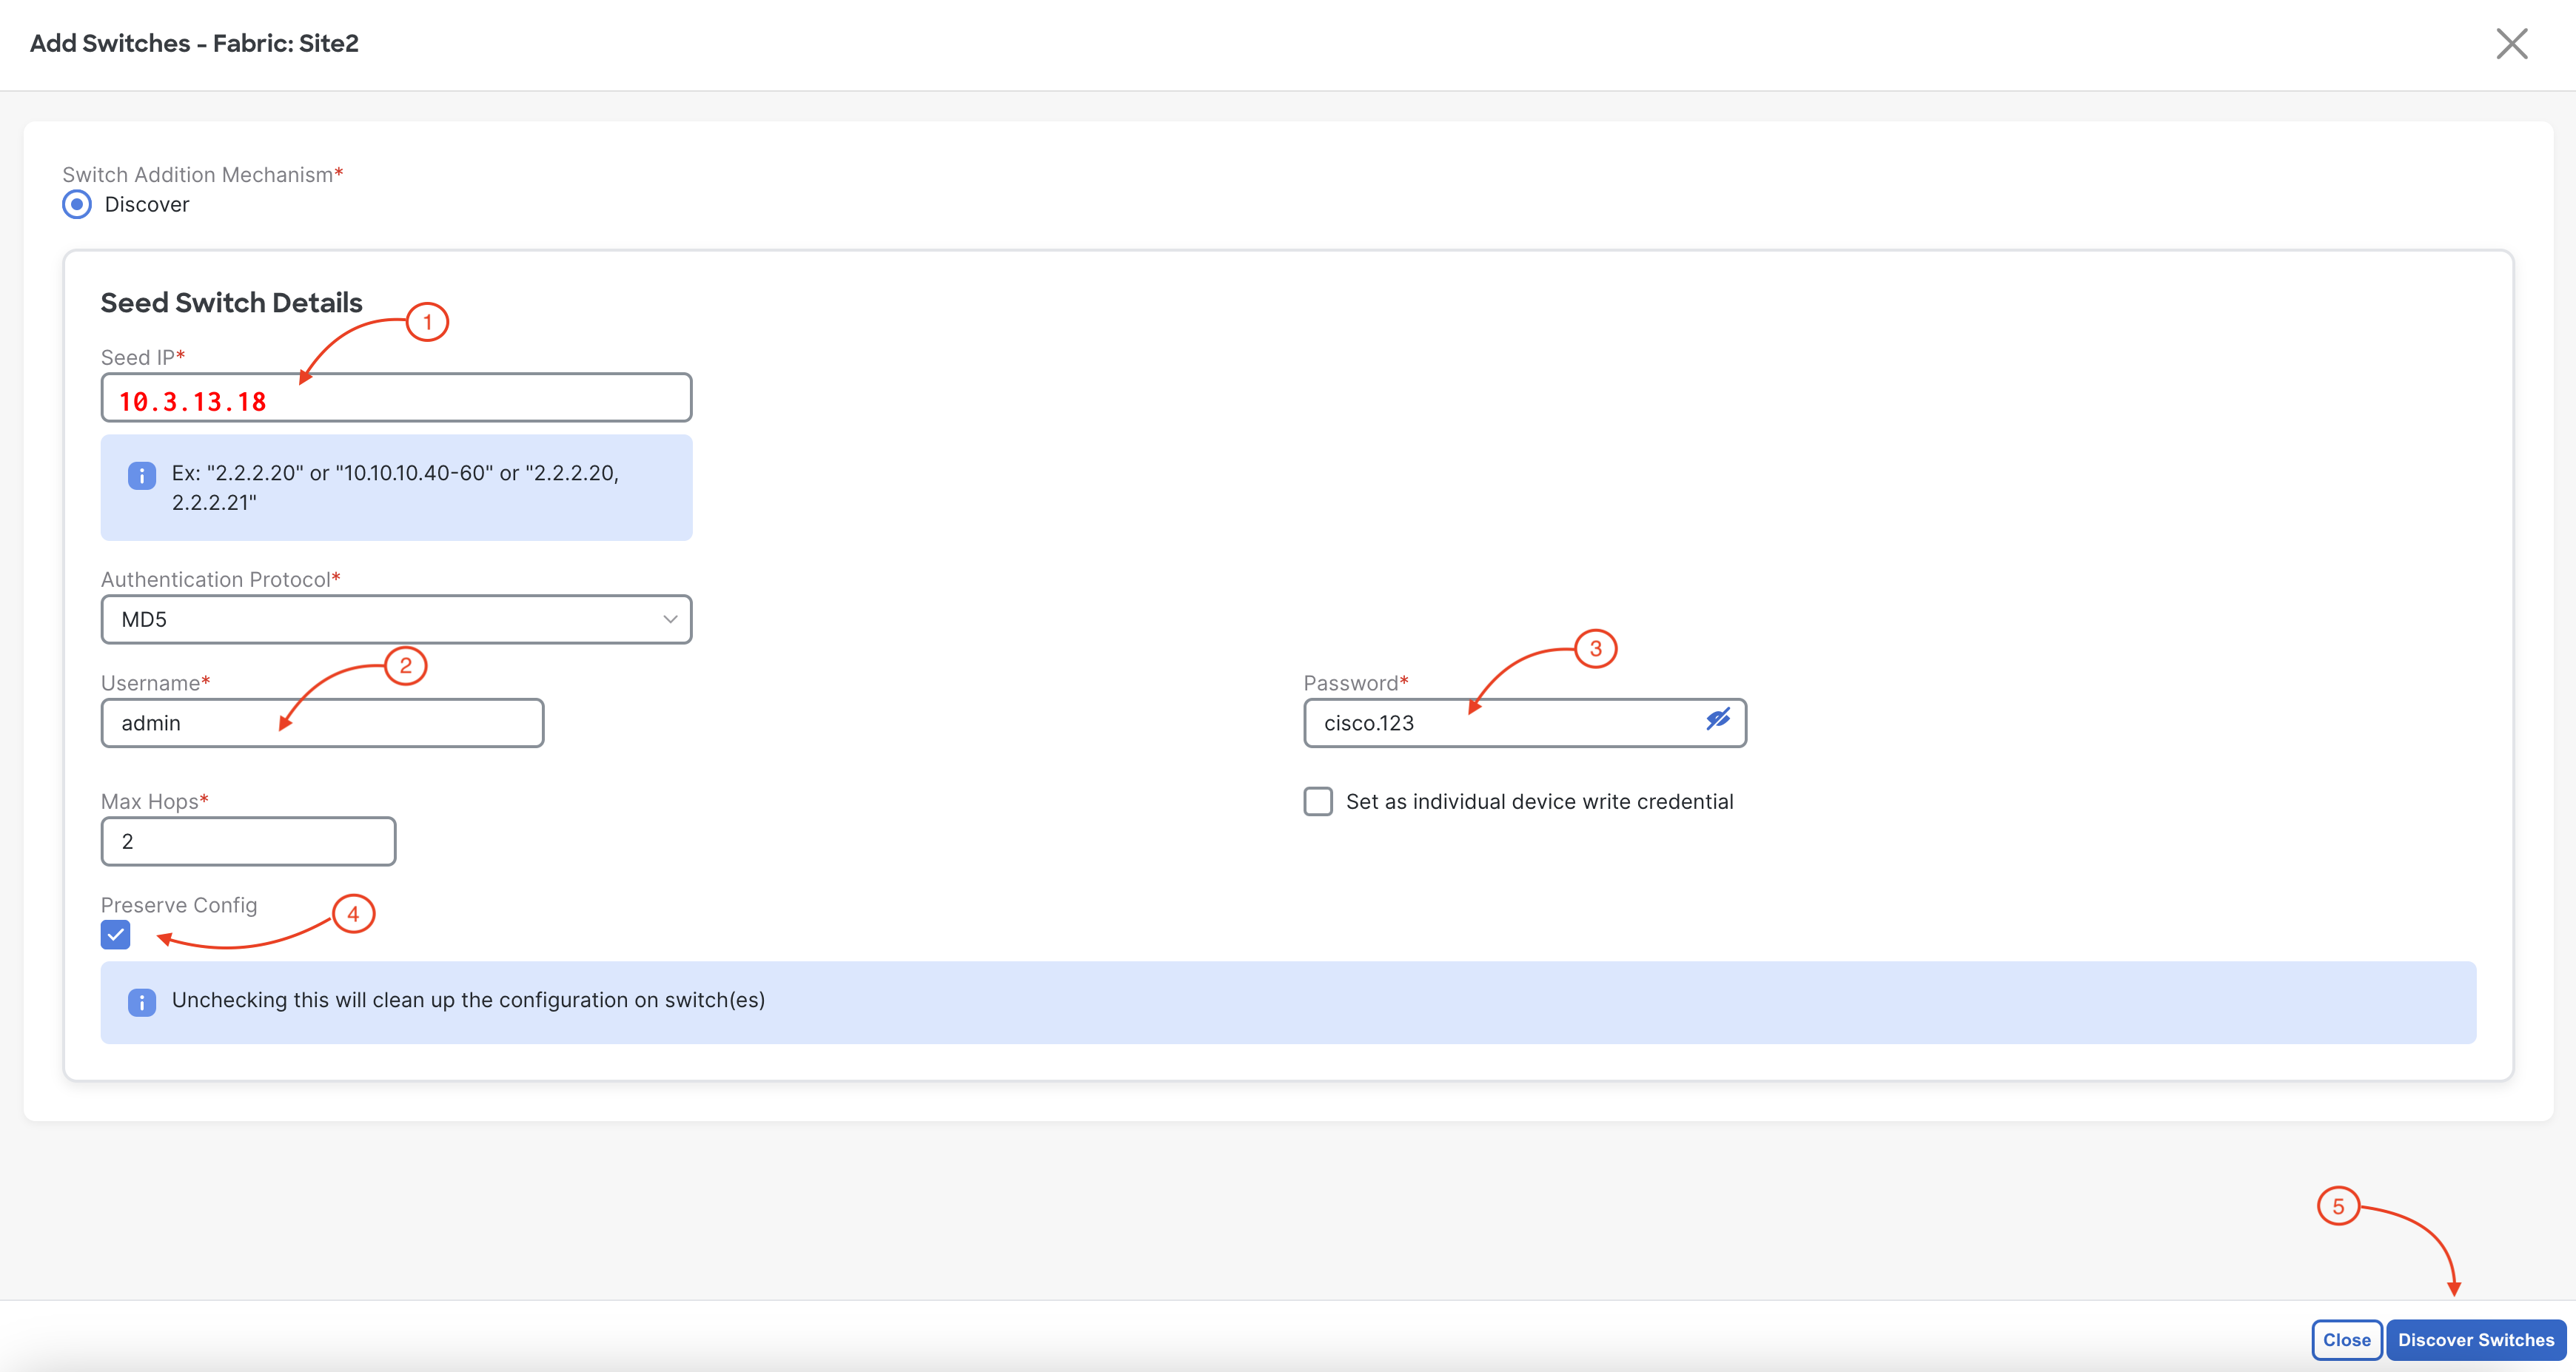
Task: Toggle password visibility eye icon
Action: click(1717, 720)
